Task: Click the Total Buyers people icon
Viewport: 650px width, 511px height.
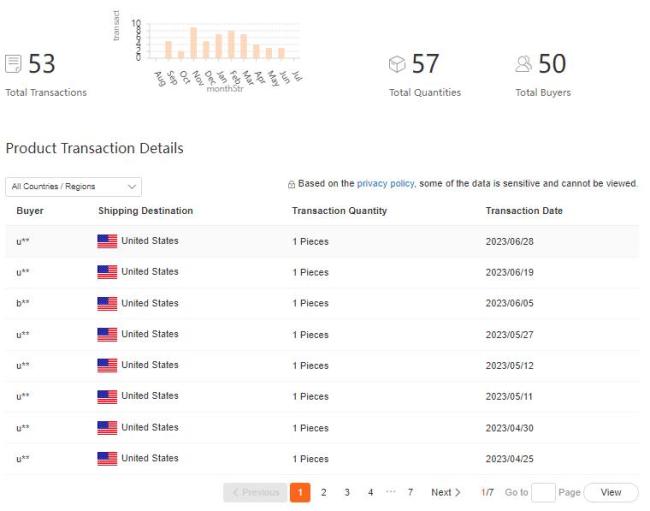Action: coord(524,64)
